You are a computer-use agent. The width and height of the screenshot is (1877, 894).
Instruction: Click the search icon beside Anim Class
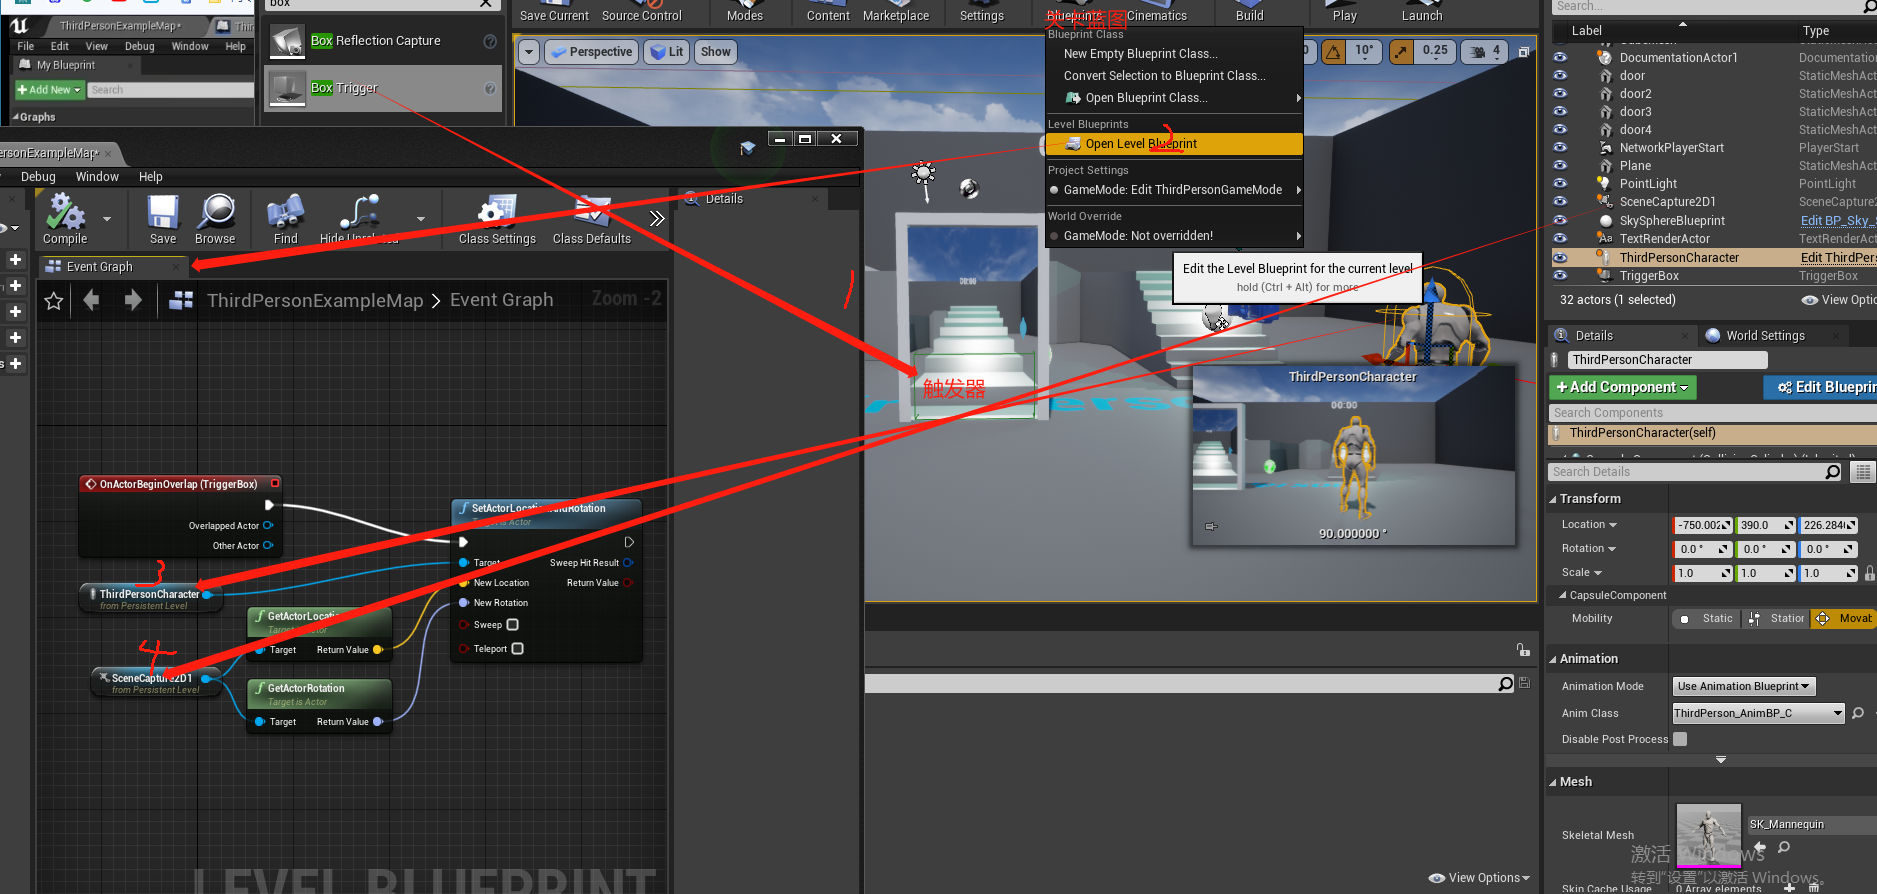[1858, 713]
